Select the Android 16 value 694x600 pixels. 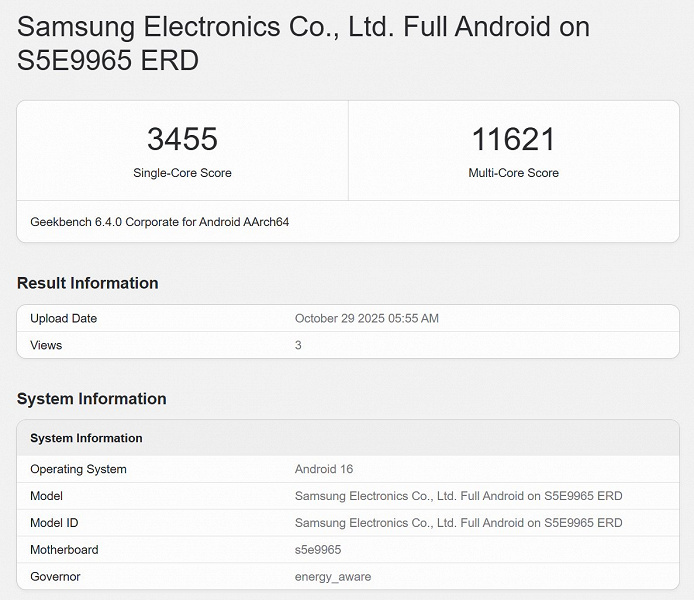point(324,469)
